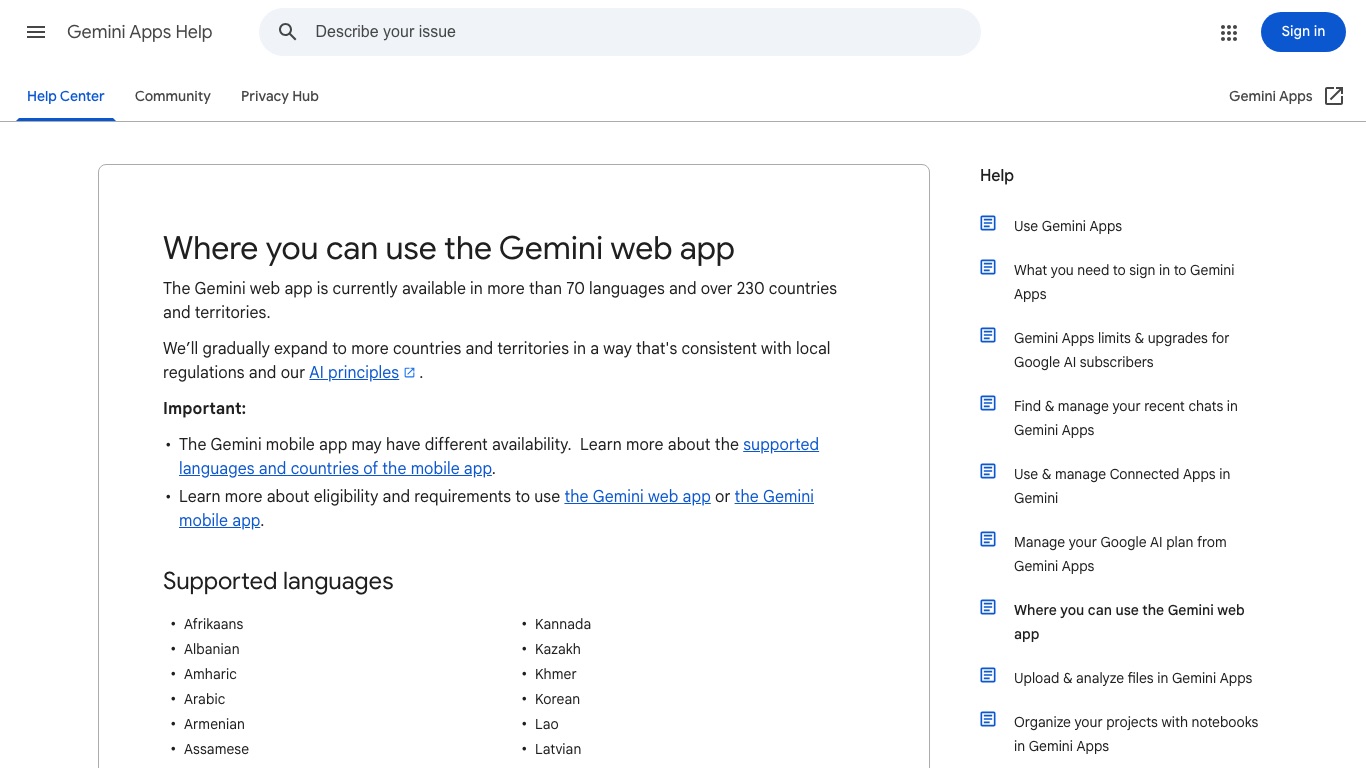Switch to the Community tab

(173, 96)
